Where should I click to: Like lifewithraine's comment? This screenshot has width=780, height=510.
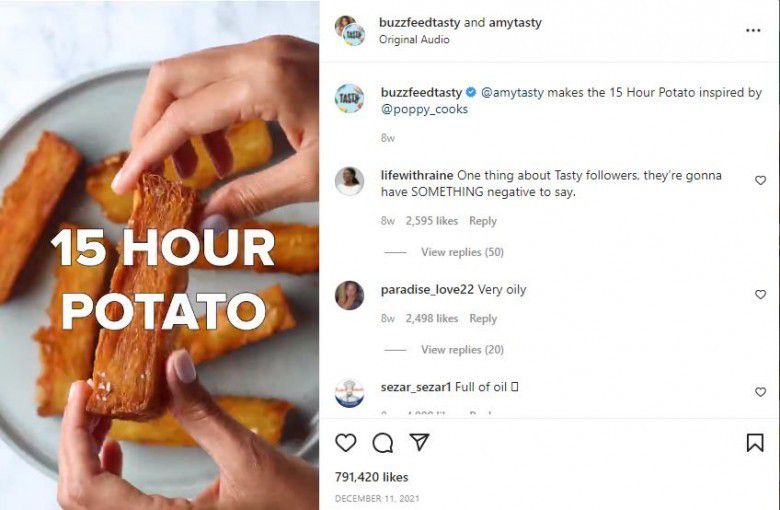tap(760, 181)
